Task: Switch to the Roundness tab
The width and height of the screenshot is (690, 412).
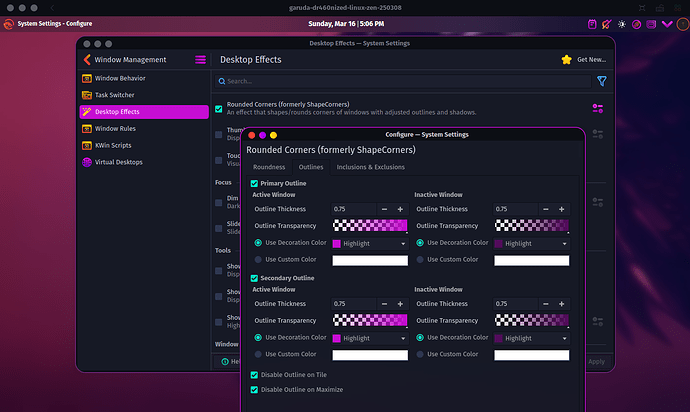Action: click(269, 167)
